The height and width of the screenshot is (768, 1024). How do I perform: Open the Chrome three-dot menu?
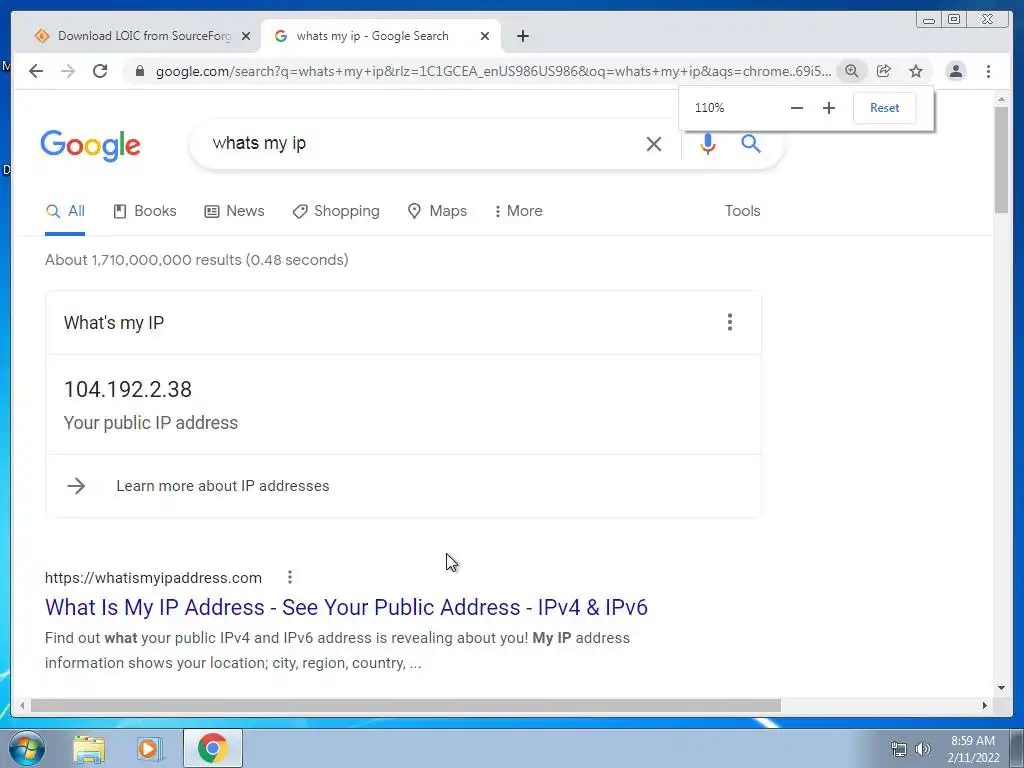[x=988, y=71]
